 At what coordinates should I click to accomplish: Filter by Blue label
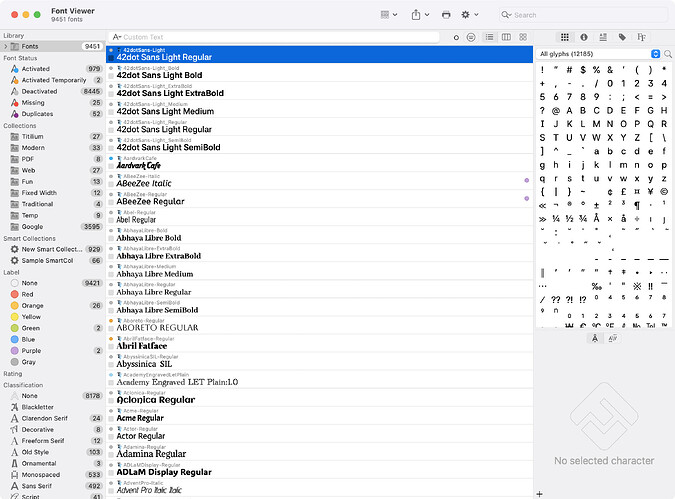pyautogui.click(x=52, y=339)
